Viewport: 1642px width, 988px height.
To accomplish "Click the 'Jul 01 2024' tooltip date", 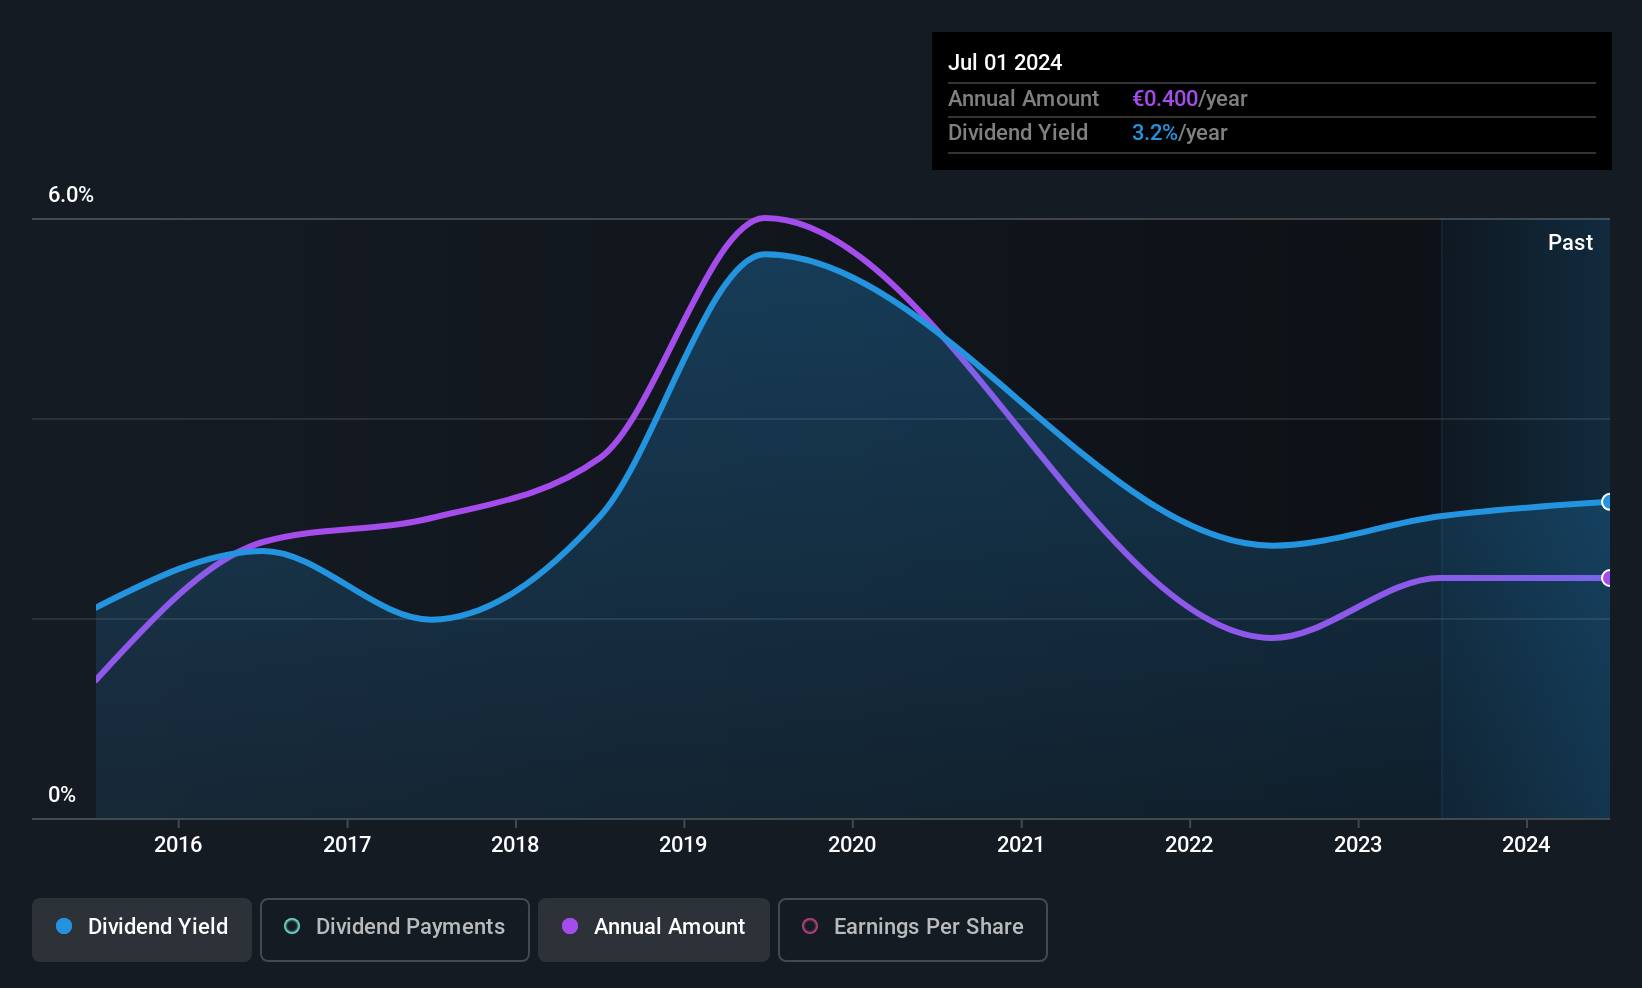I will 1005,62.
